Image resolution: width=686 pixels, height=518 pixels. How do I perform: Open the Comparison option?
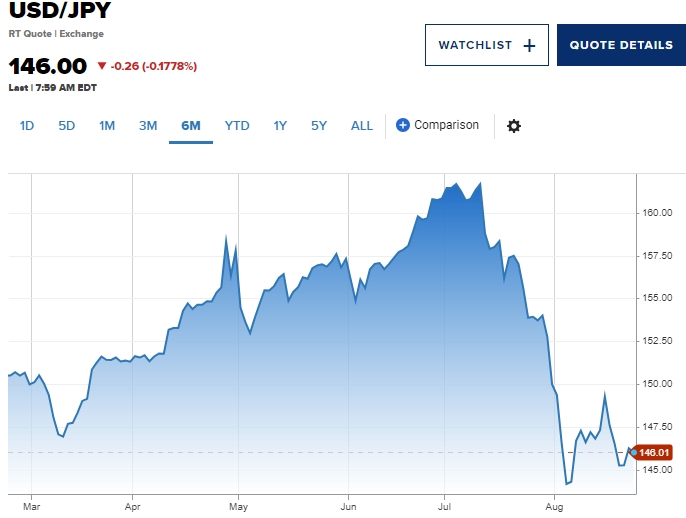[446, 125]
